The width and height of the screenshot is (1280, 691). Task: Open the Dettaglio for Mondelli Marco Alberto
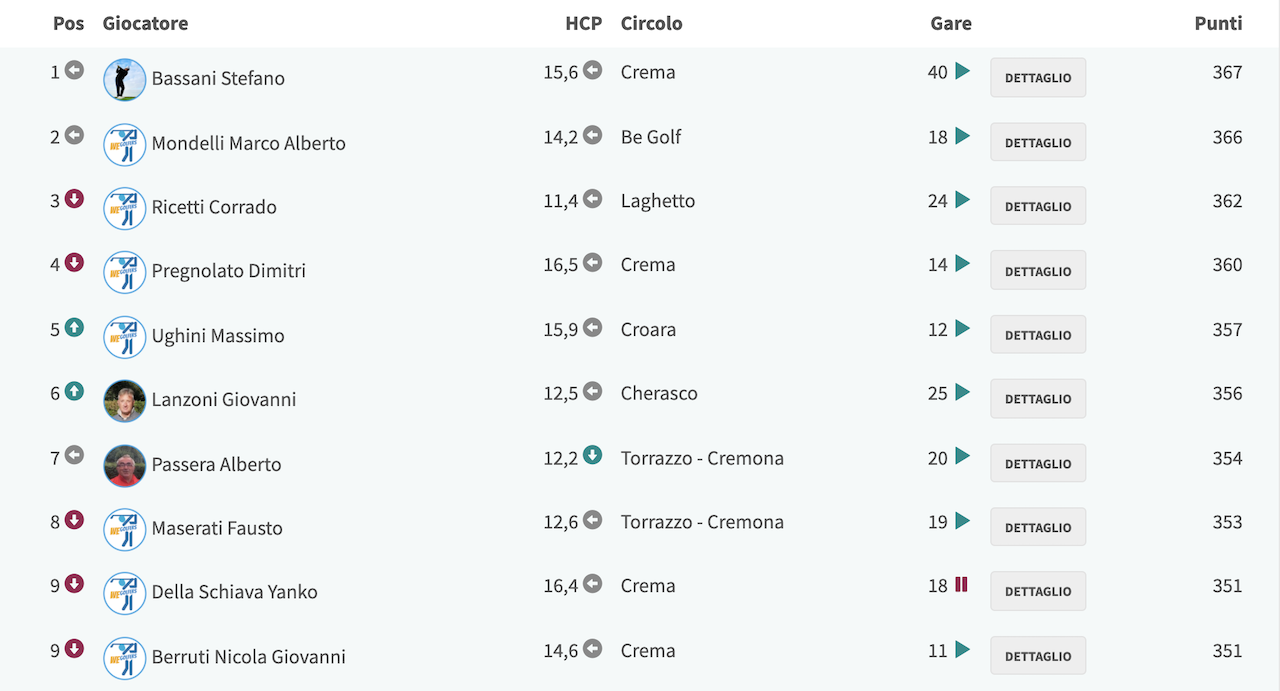1038,142
